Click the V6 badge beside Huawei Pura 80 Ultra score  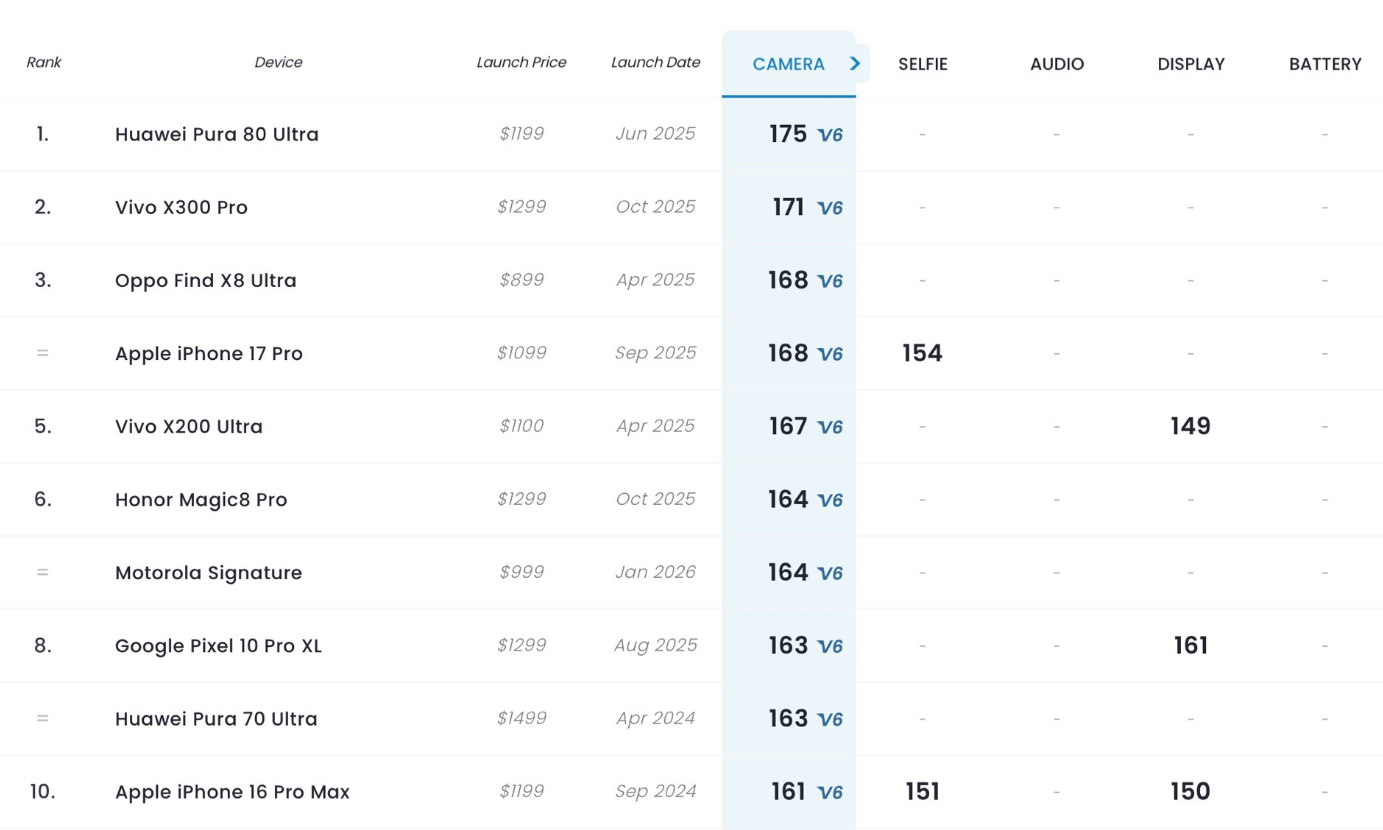coord(830,135)
